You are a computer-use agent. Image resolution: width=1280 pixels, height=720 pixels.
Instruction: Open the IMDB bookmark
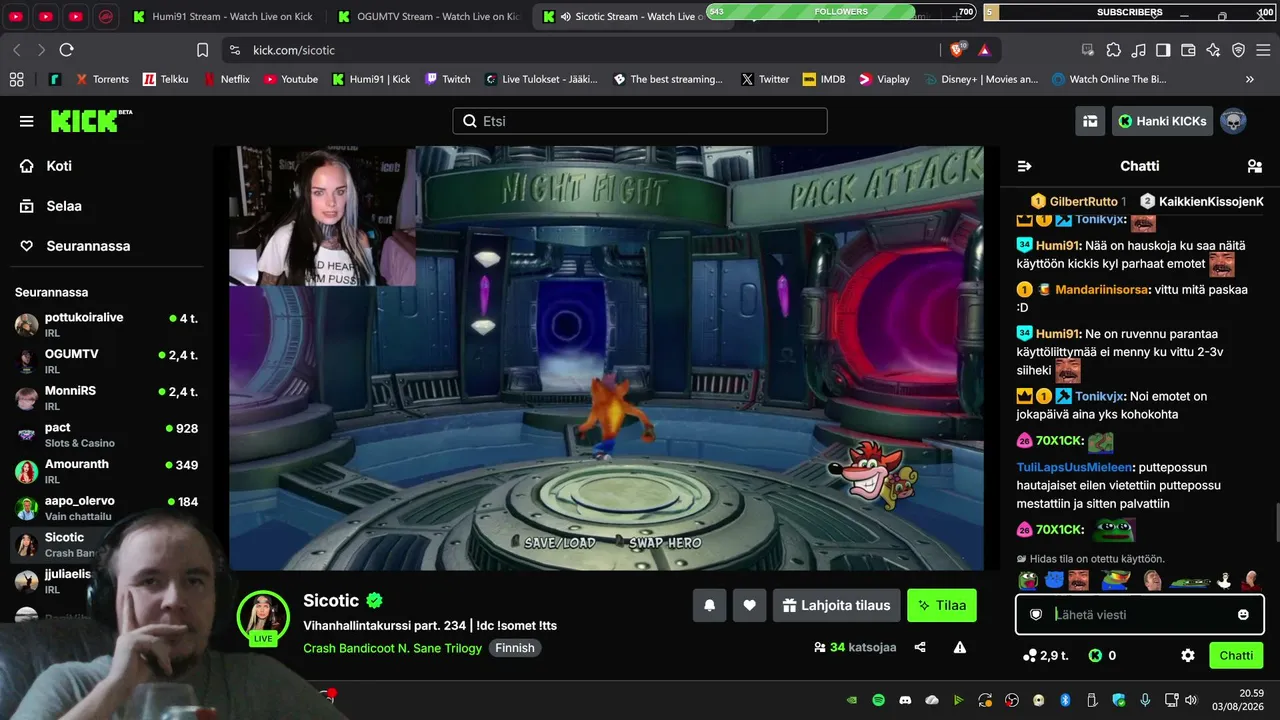(x=824, y=79)
